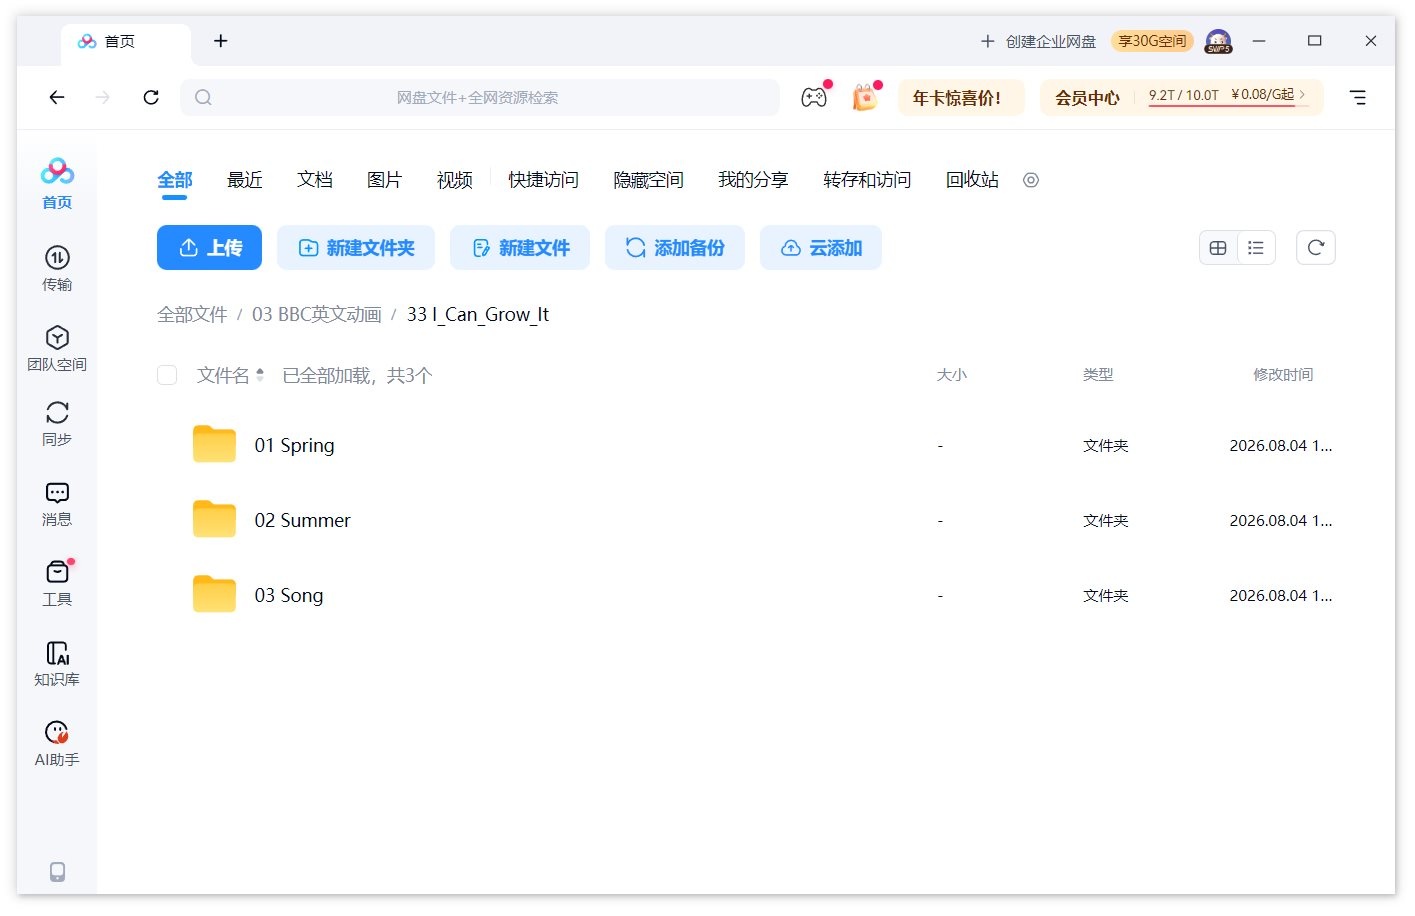The height and width of the screenshot is (916, 1415).
Task: Select the 转存和访问 tab
Action: click(x=867, y=180)
